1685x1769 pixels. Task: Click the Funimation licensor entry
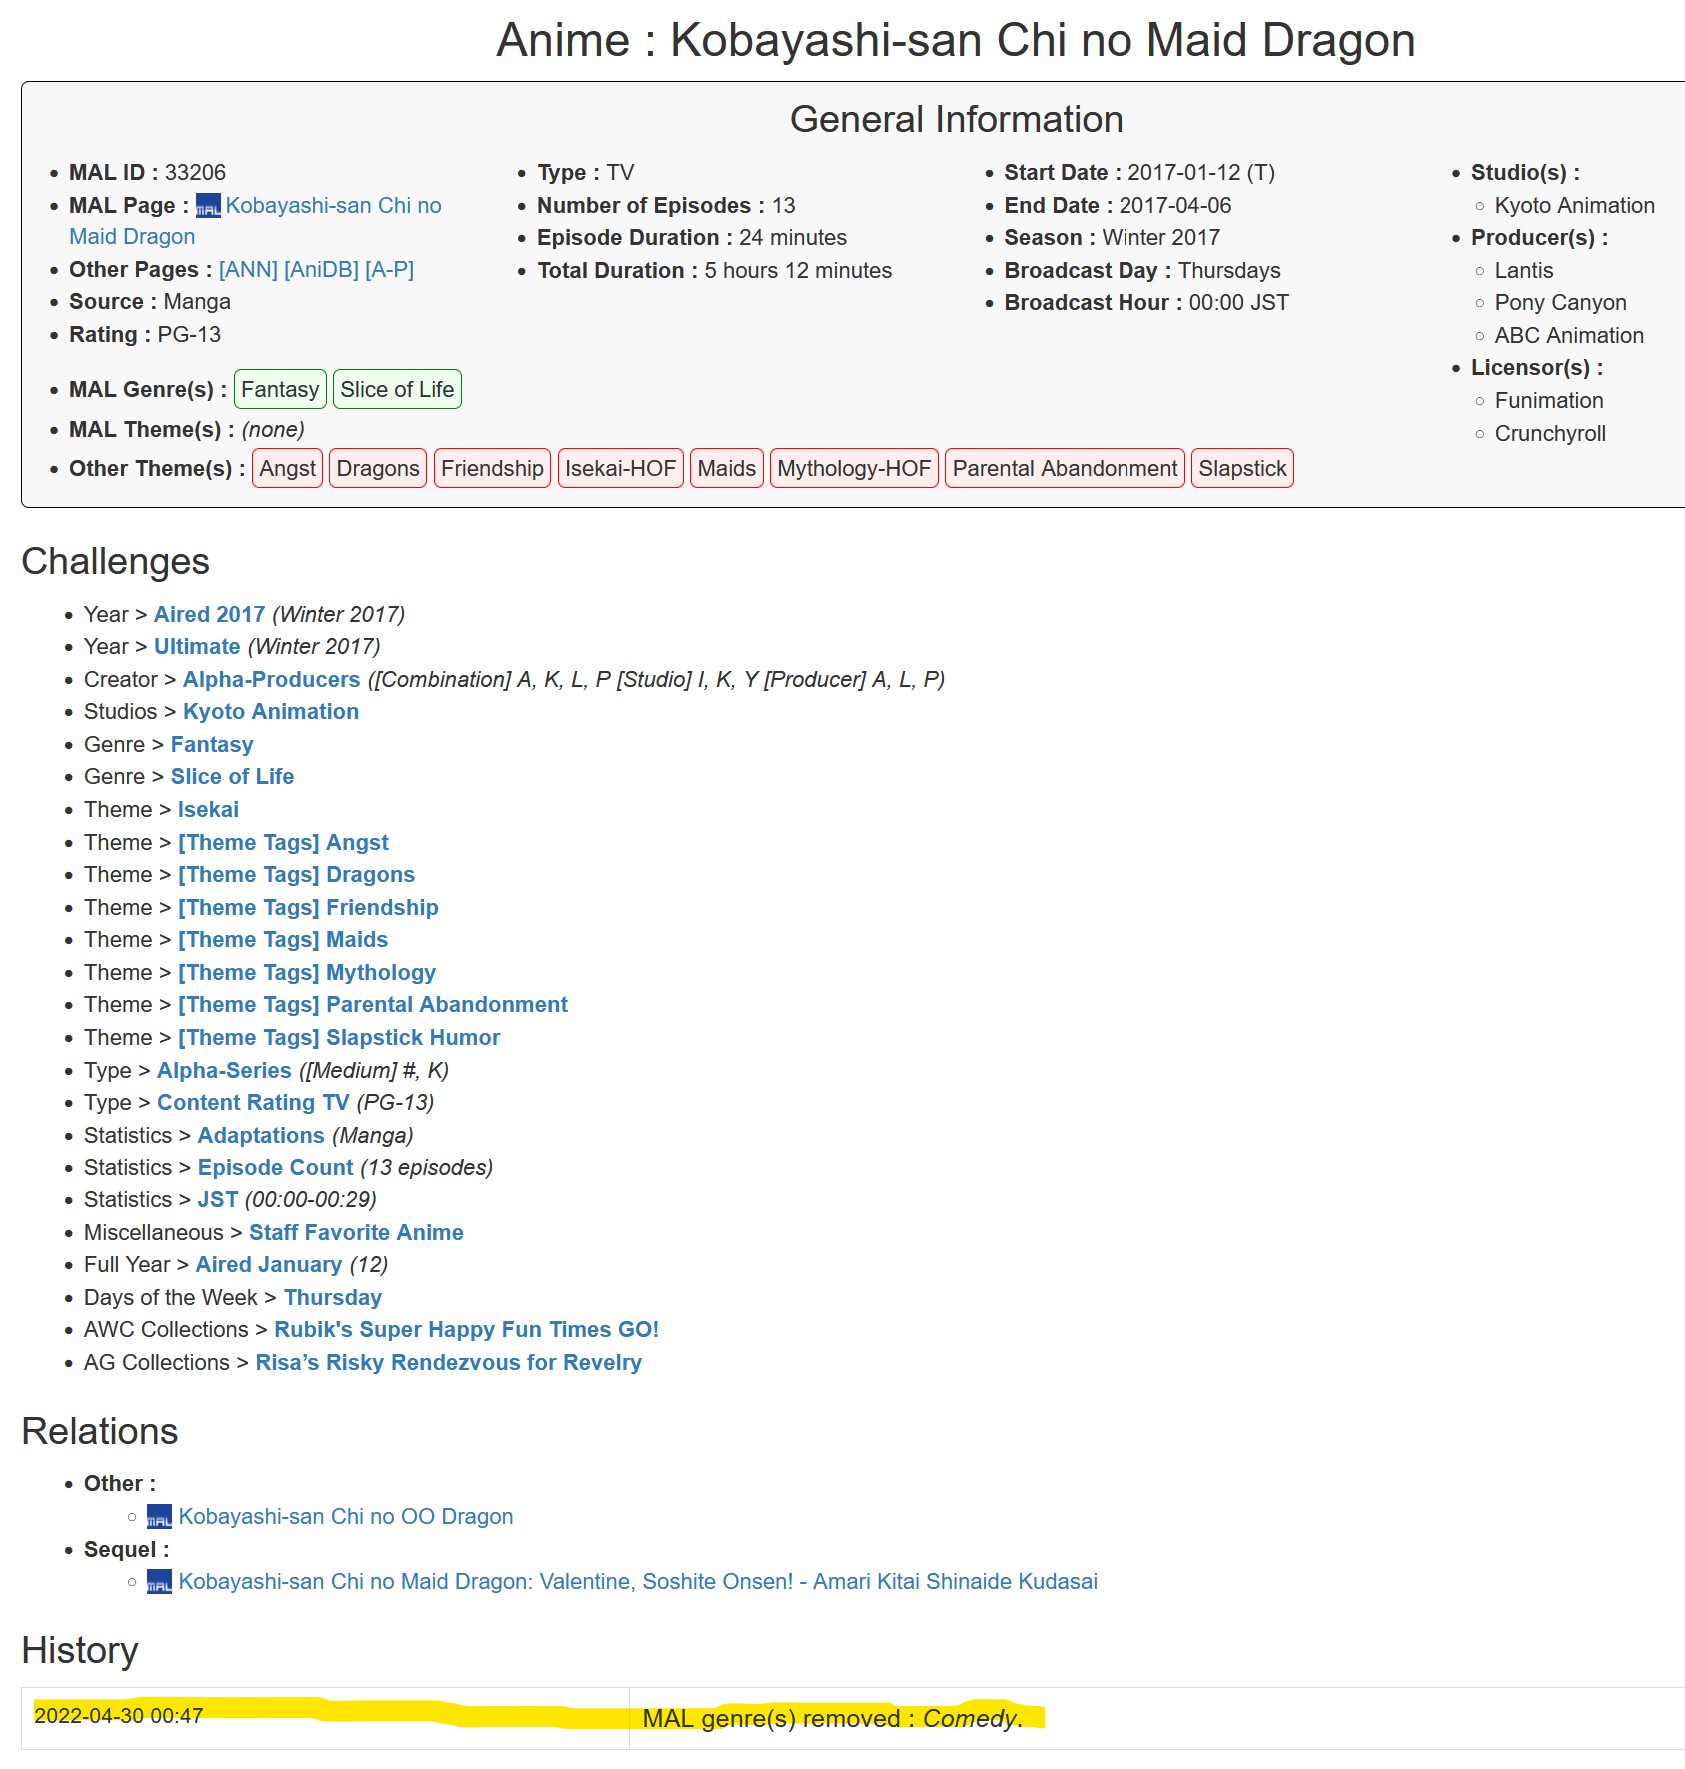pos(1549,401)
